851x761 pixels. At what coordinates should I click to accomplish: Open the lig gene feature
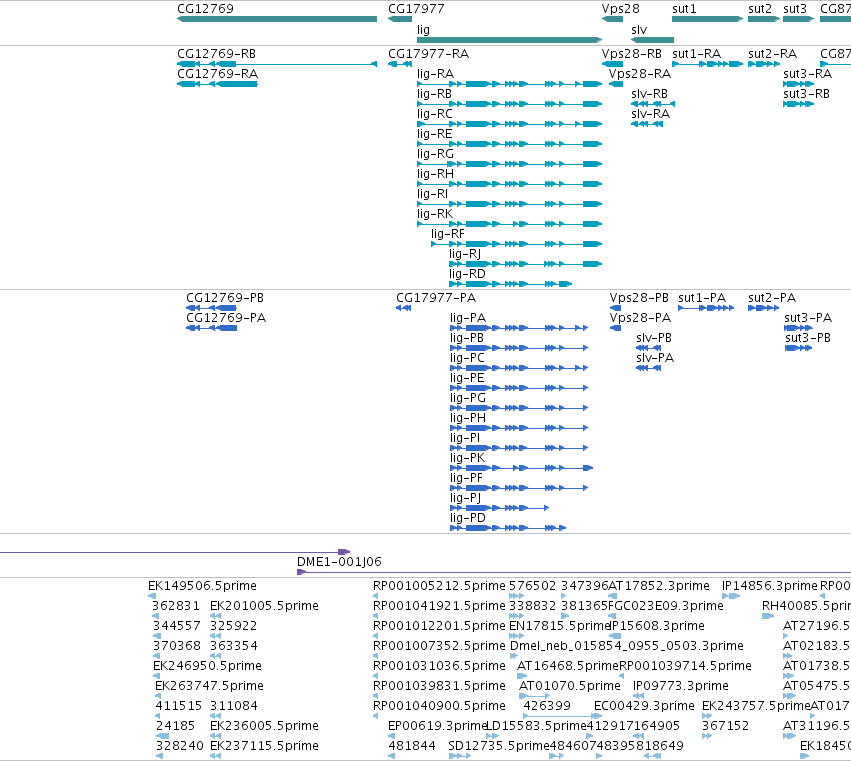(x=510, y=40)
